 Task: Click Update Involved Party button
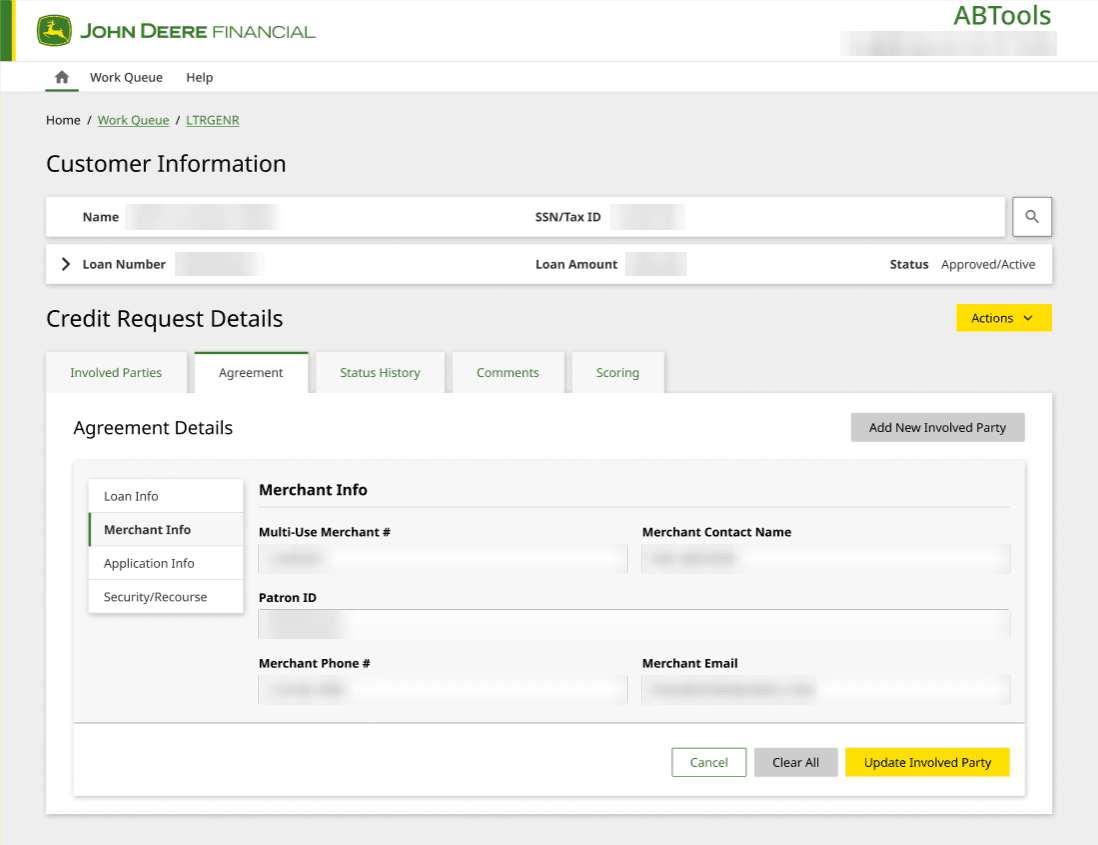pyautogui.click(x=927, y=762)
